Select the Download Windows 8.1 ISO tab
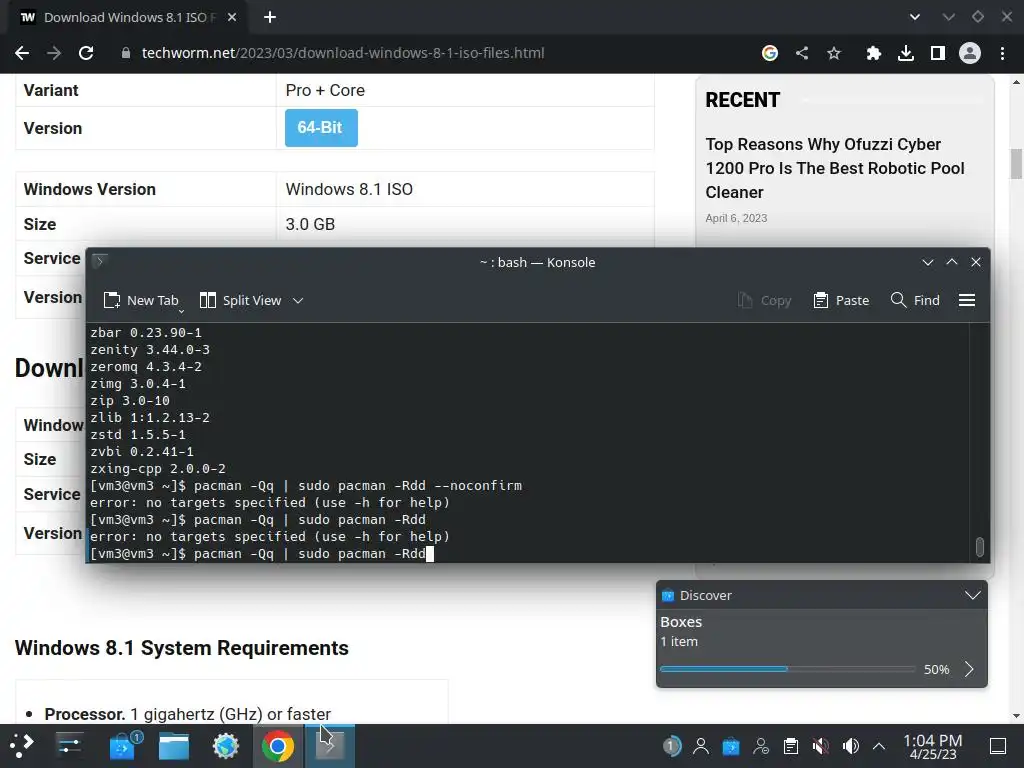The width and height of the screenshot is (1024, 768). point(123,18)
